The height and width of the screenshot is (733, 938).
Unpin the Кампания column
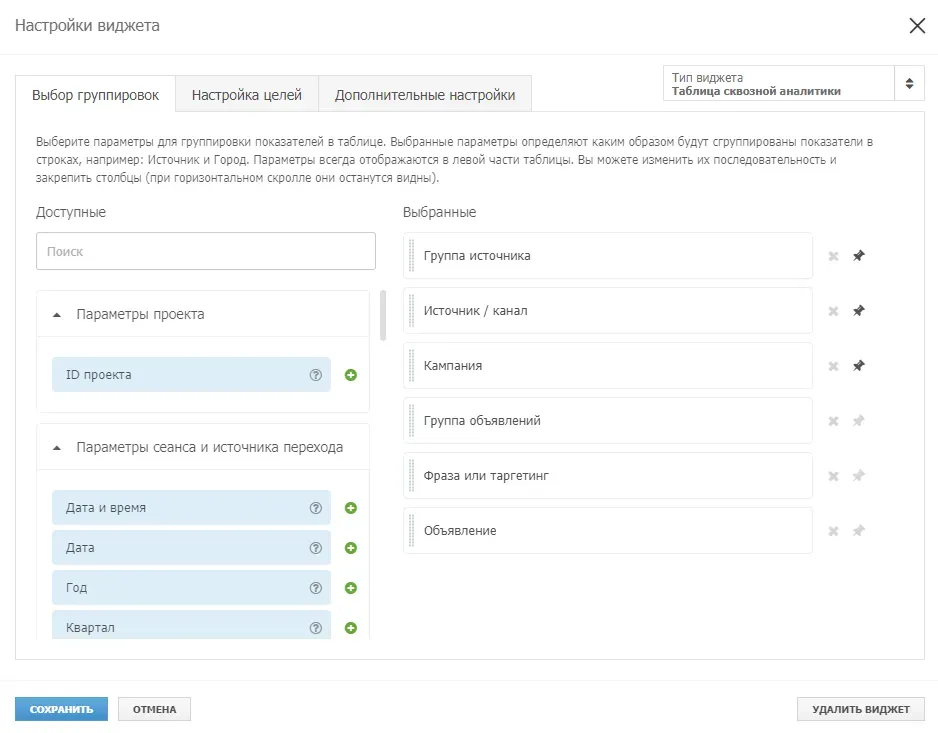[x=858, y=366]
